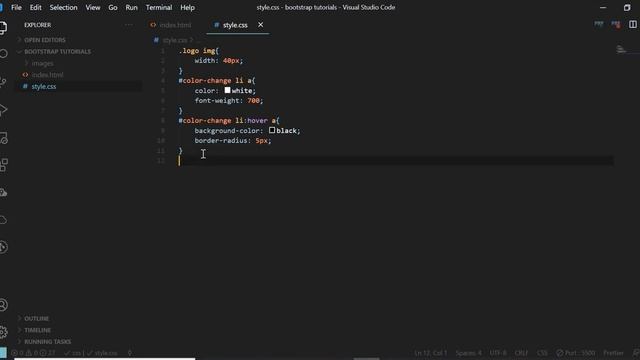640x360 pixels.
Task: Open the Extensions view
Action: point(4,165)
